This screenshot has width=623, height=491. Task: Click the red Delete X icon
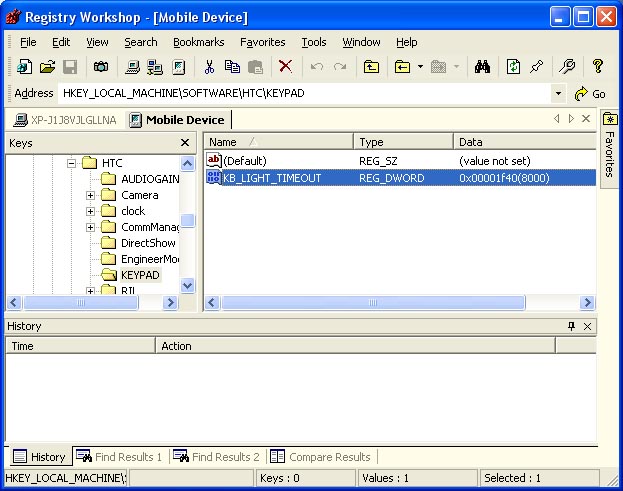point(285,67)
